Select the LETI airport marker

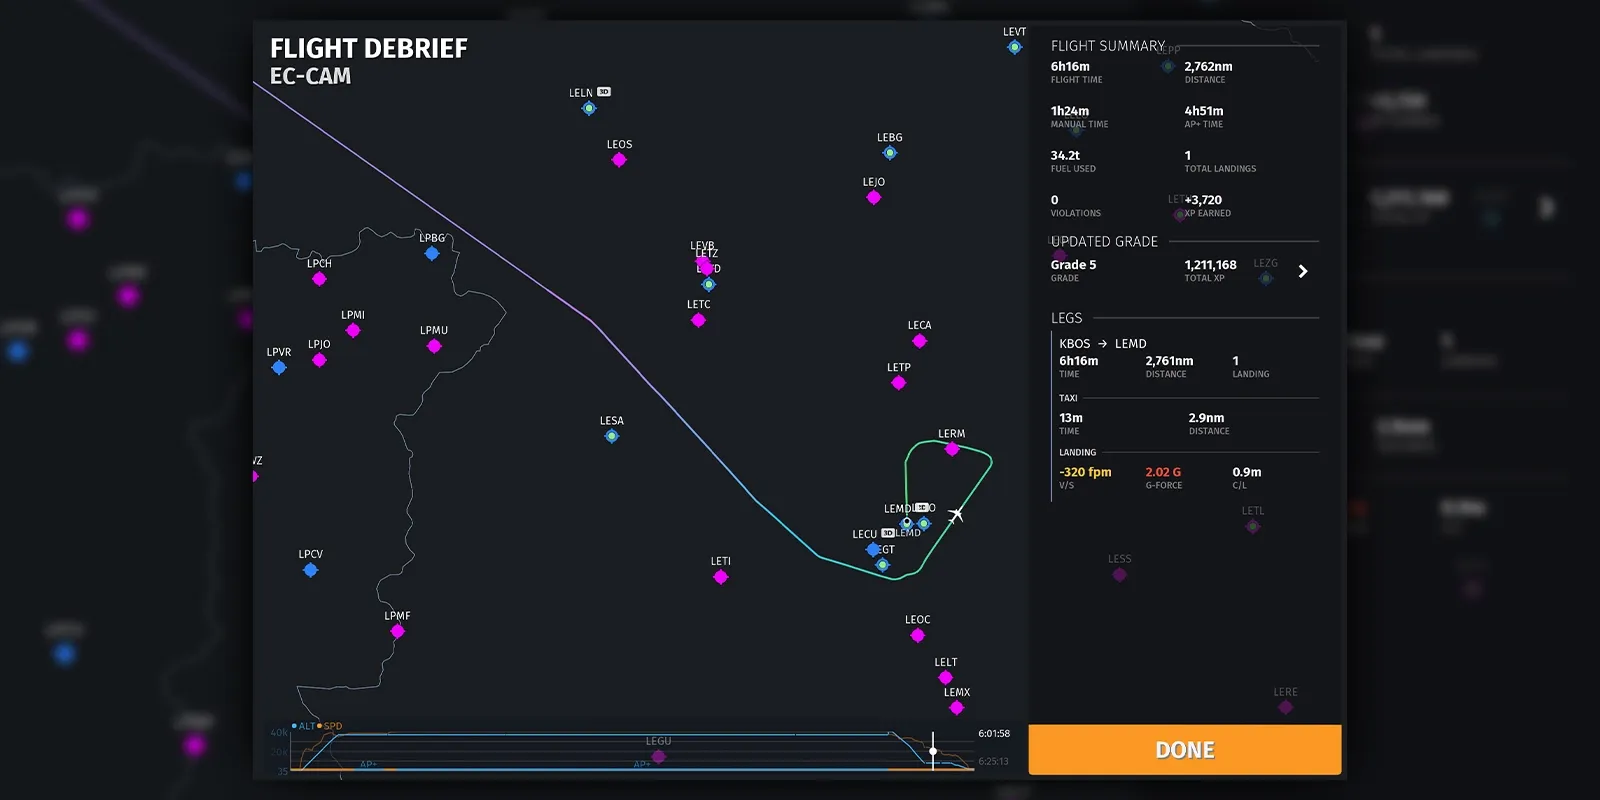coord(721,577)
